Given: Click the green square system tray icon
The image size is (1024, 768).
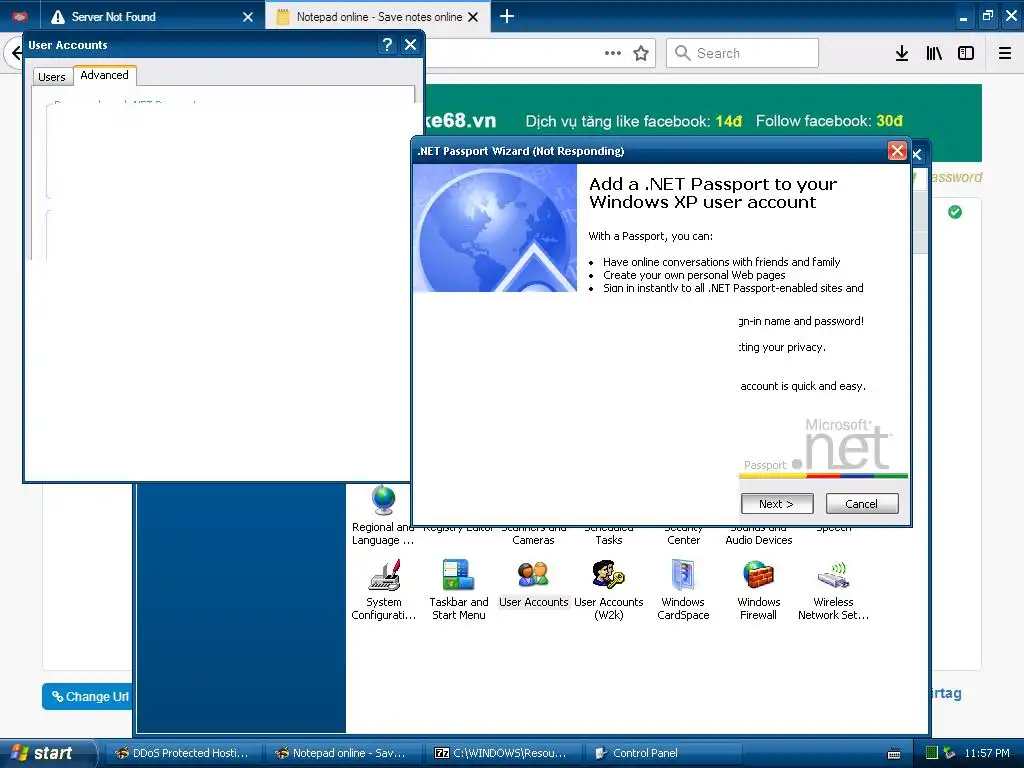Looking at the screenshot, I should [932, 753].
